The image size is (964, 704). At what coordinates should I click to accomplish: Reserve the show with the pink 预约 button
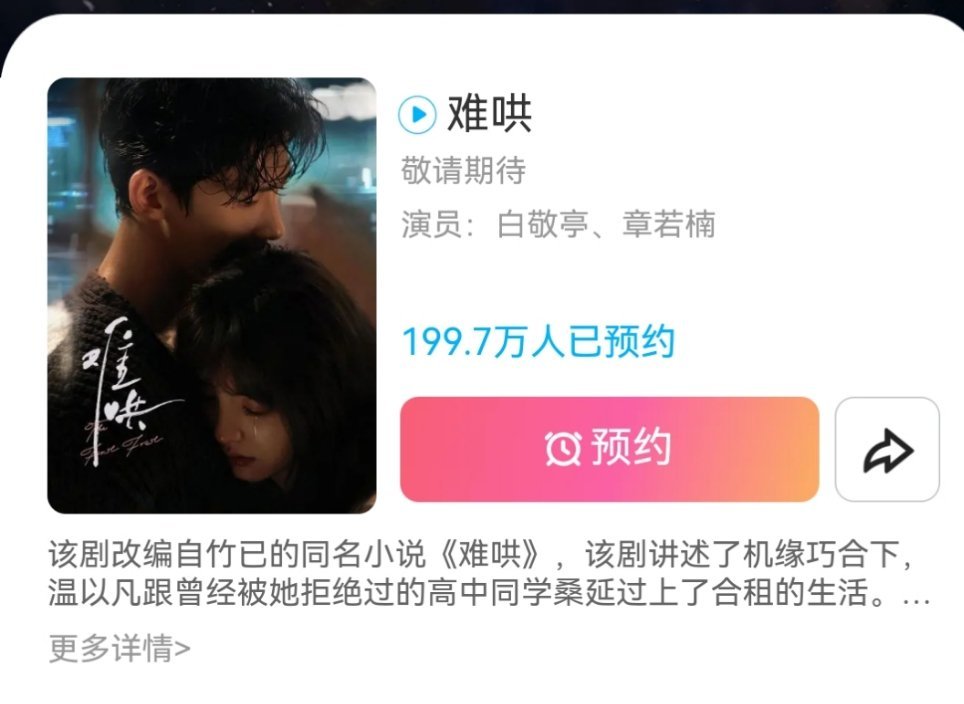[x=609, y=449]
